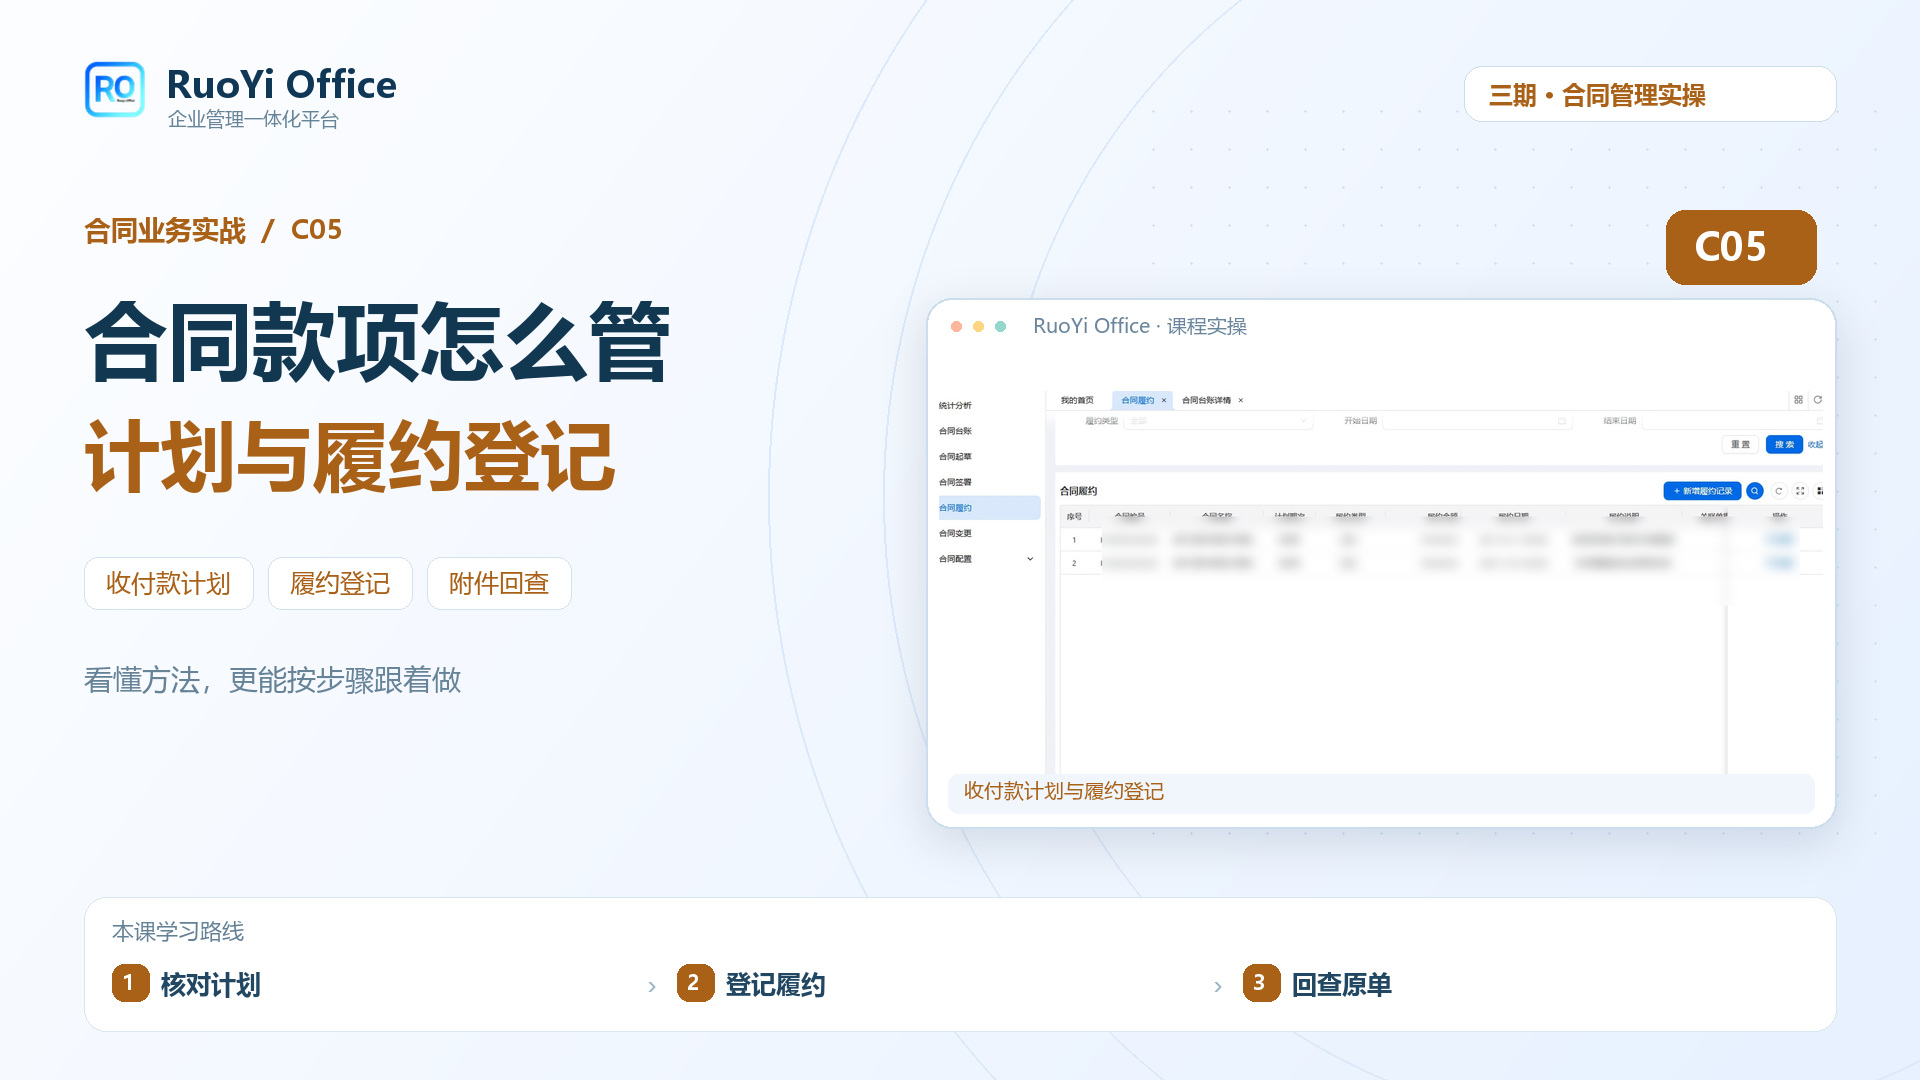
Task: Open 合同起草 in the sidebar
Action: [955, 457]
